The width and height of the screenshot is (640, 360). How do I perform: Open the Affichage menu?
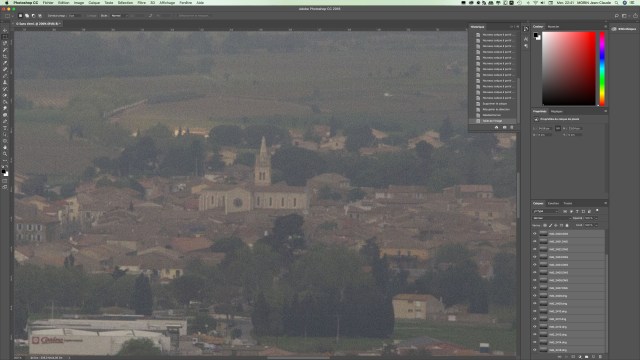[x=167, y=2]
